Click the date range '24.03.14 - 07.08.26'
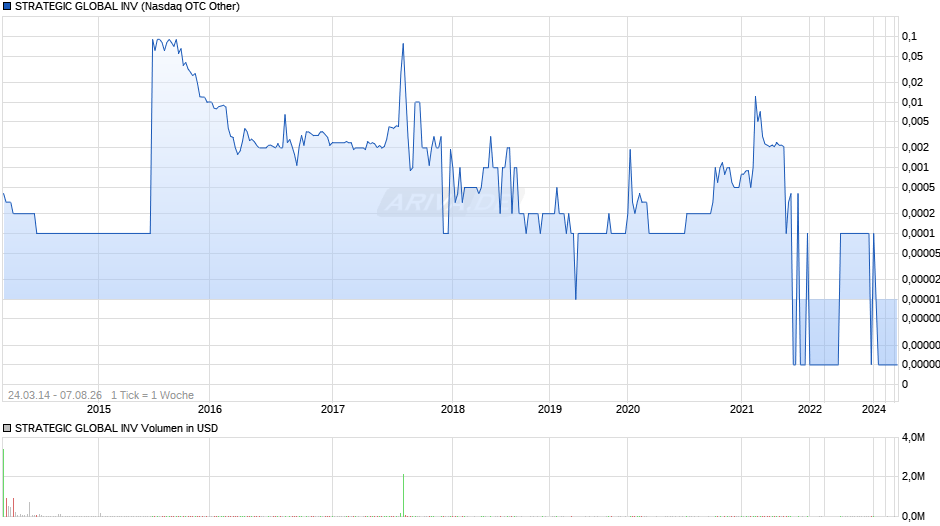The width and height of the screenshot is (940, 526). click(55, 395)
